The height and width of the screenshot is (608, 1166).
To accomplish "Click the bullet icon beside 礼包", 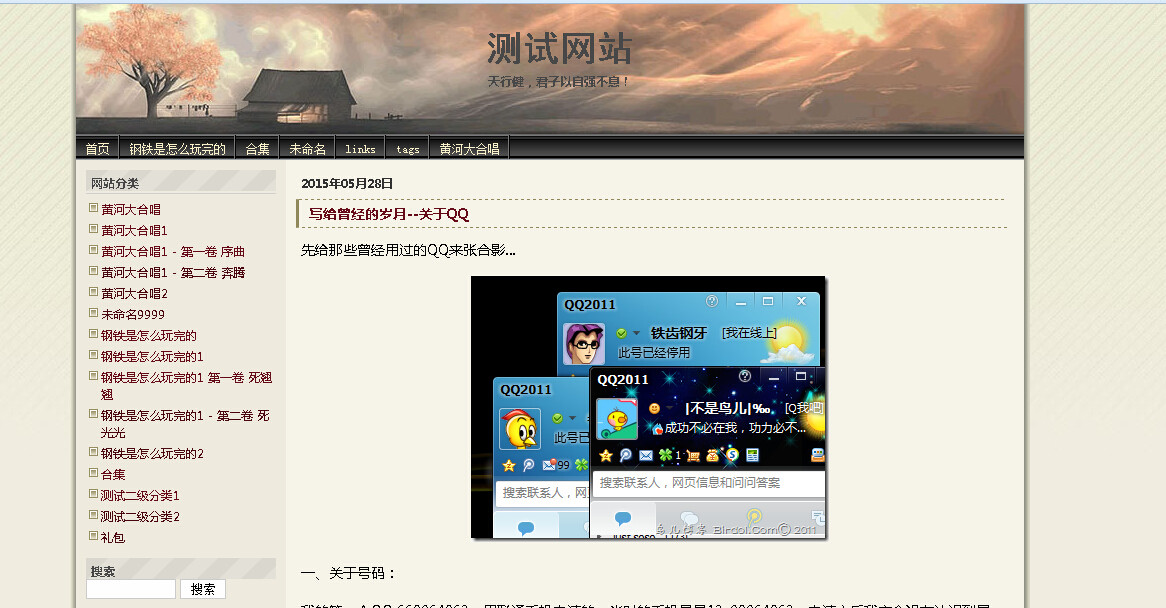I will coord(93,535).
